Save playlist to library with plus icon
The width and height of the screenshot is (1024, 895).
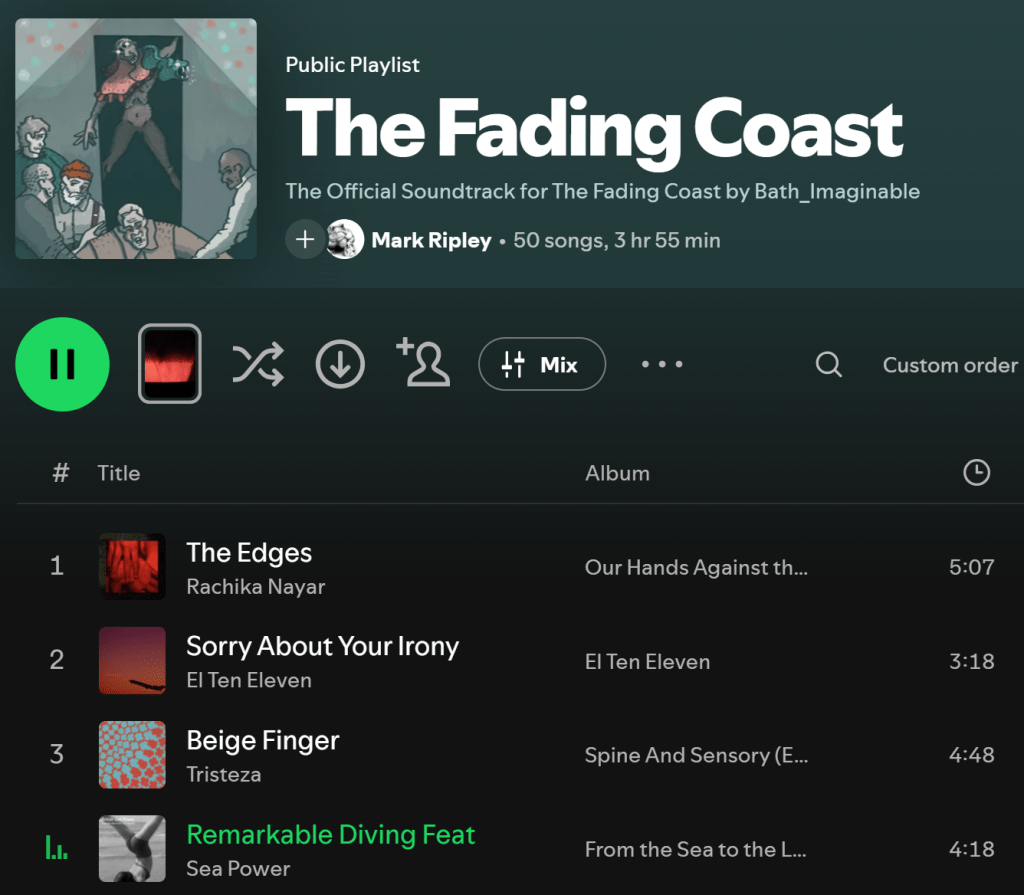pos(304,240)
